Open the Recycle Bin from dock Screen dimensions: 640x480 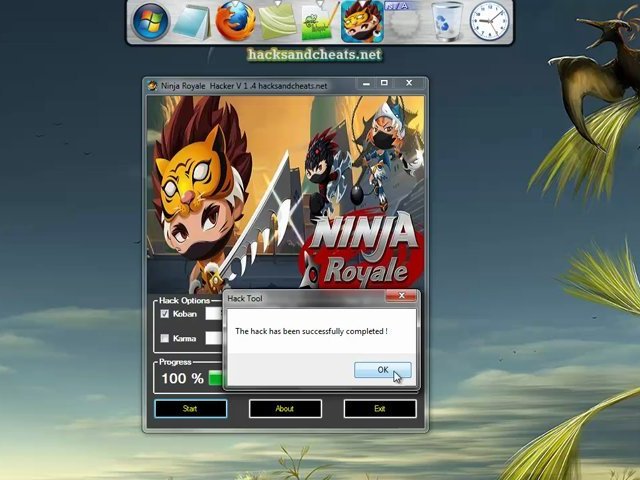[447, 21]
